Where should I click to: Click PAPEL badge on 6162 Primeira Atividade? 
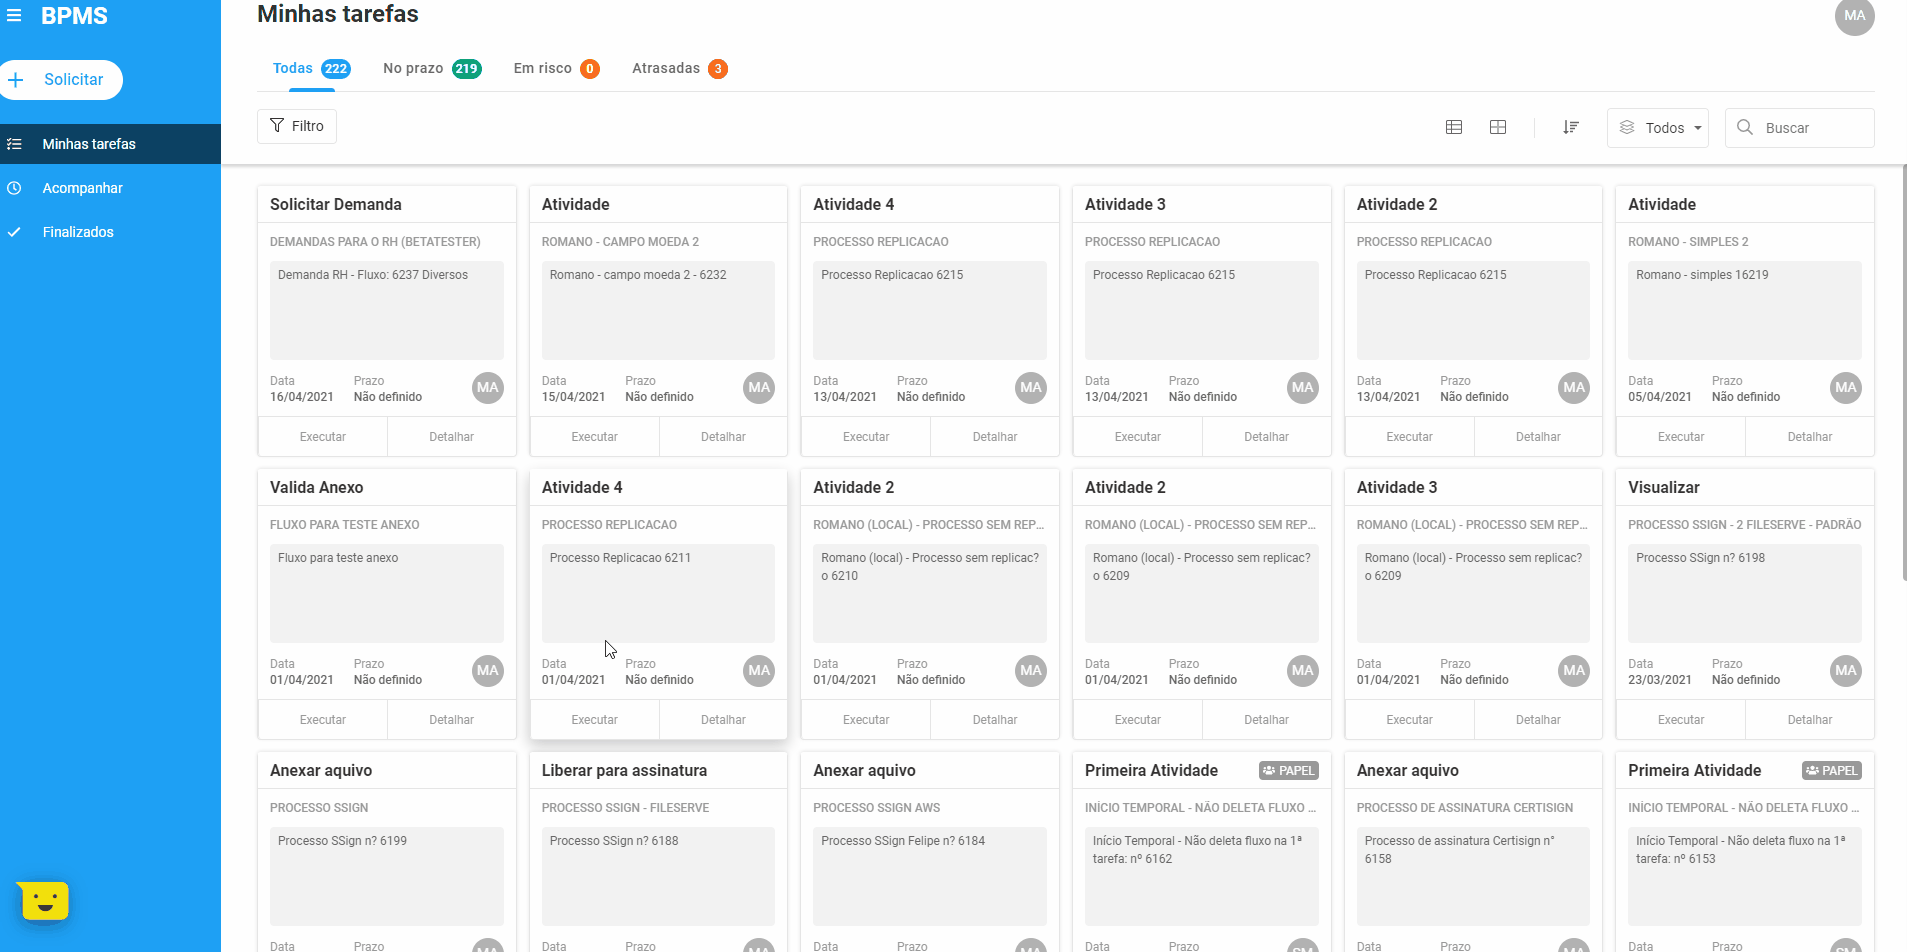pos(1289,771)
